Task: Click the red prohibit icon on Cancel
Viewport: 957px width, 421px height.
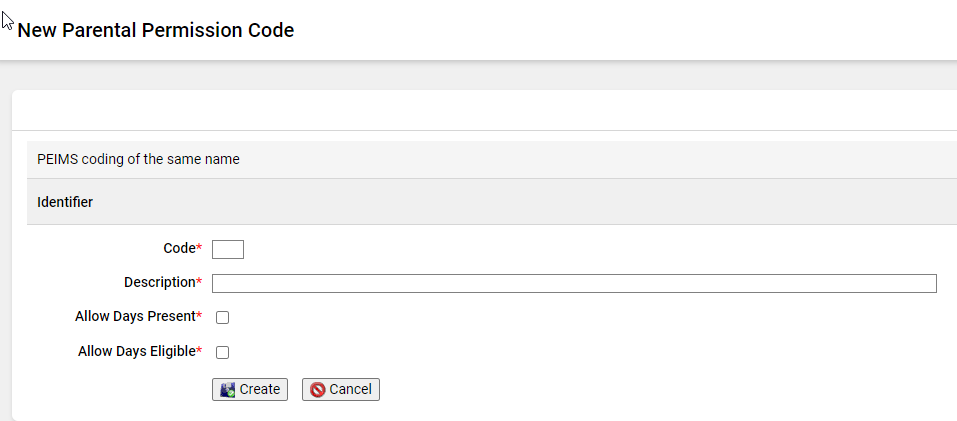Action: pos(317,390)
